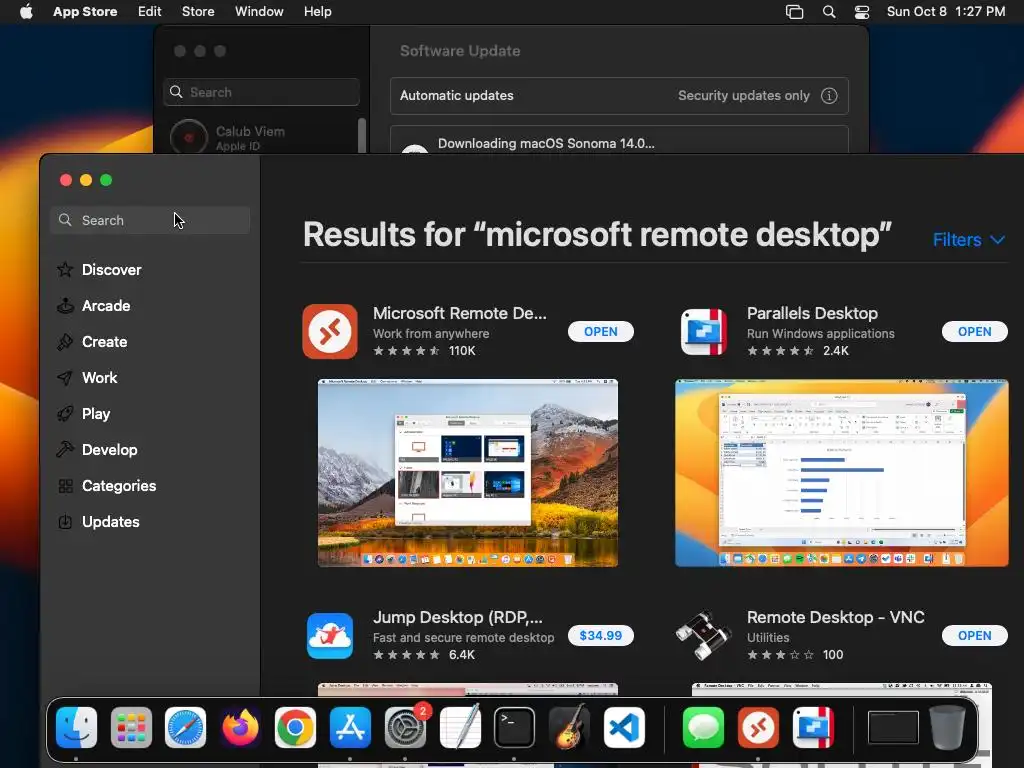Click the Automatic updates info icon
1024x768 pixels.
829,95
